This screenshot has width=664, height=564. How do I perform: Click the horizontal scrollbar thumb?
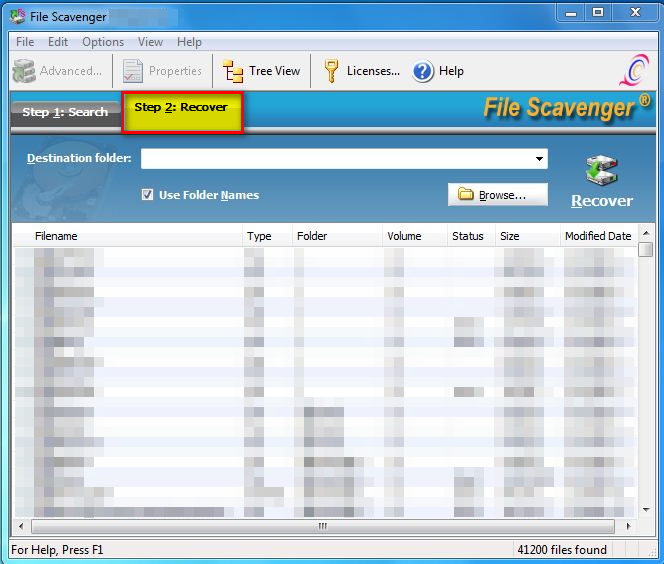click(323, 526)
